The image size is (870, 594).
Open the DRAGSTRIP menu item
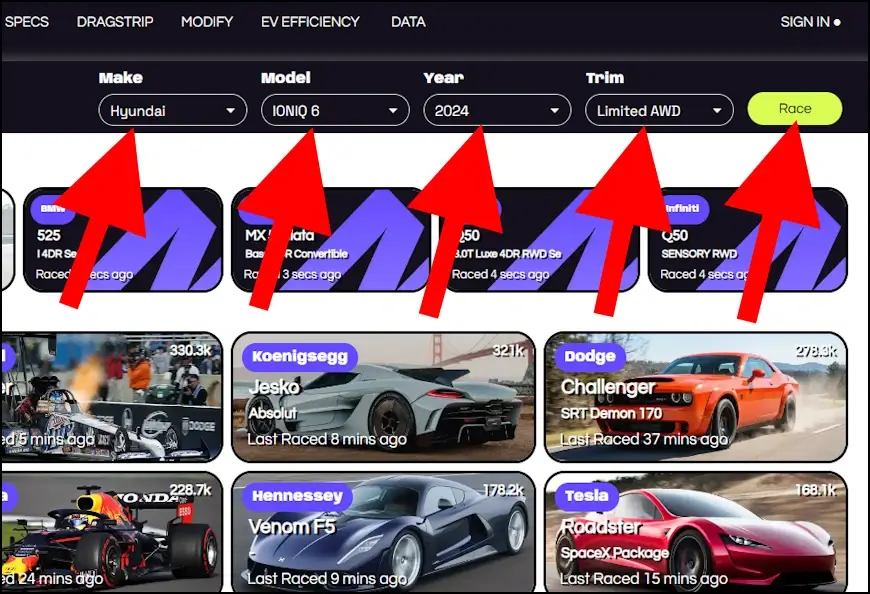click(x=115, y=22)
